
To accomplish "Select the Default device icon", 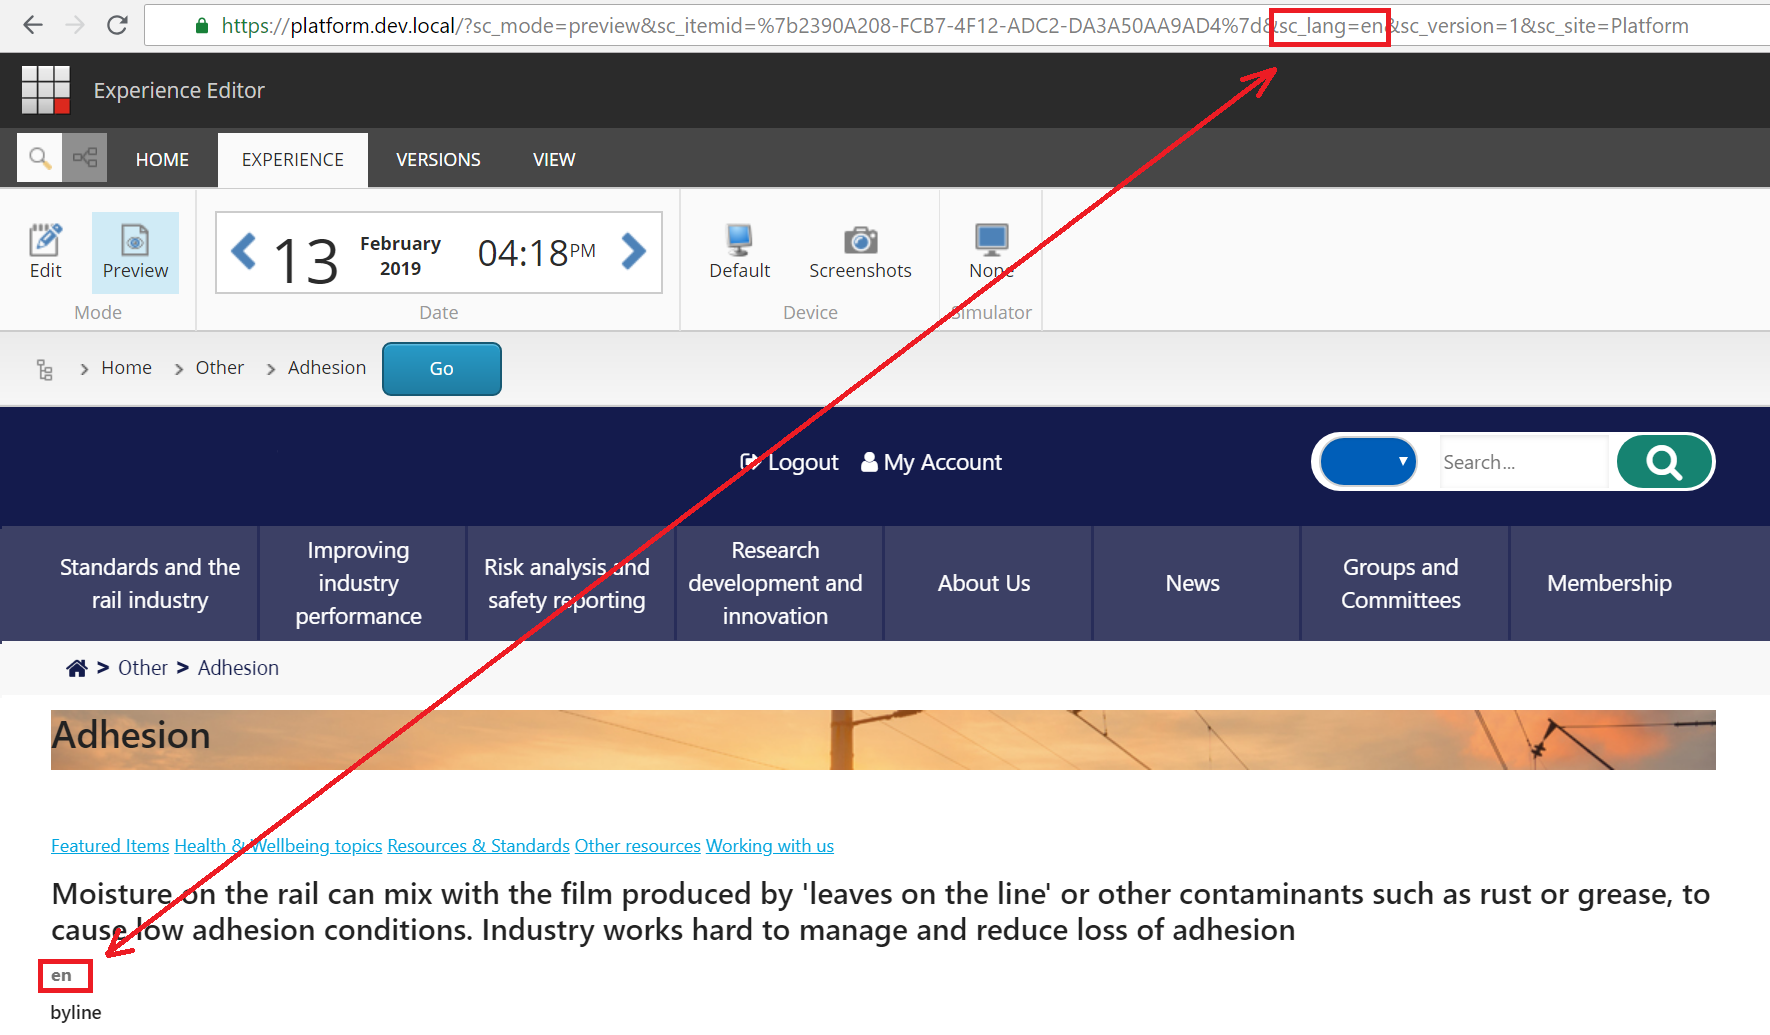I will 739,252.
